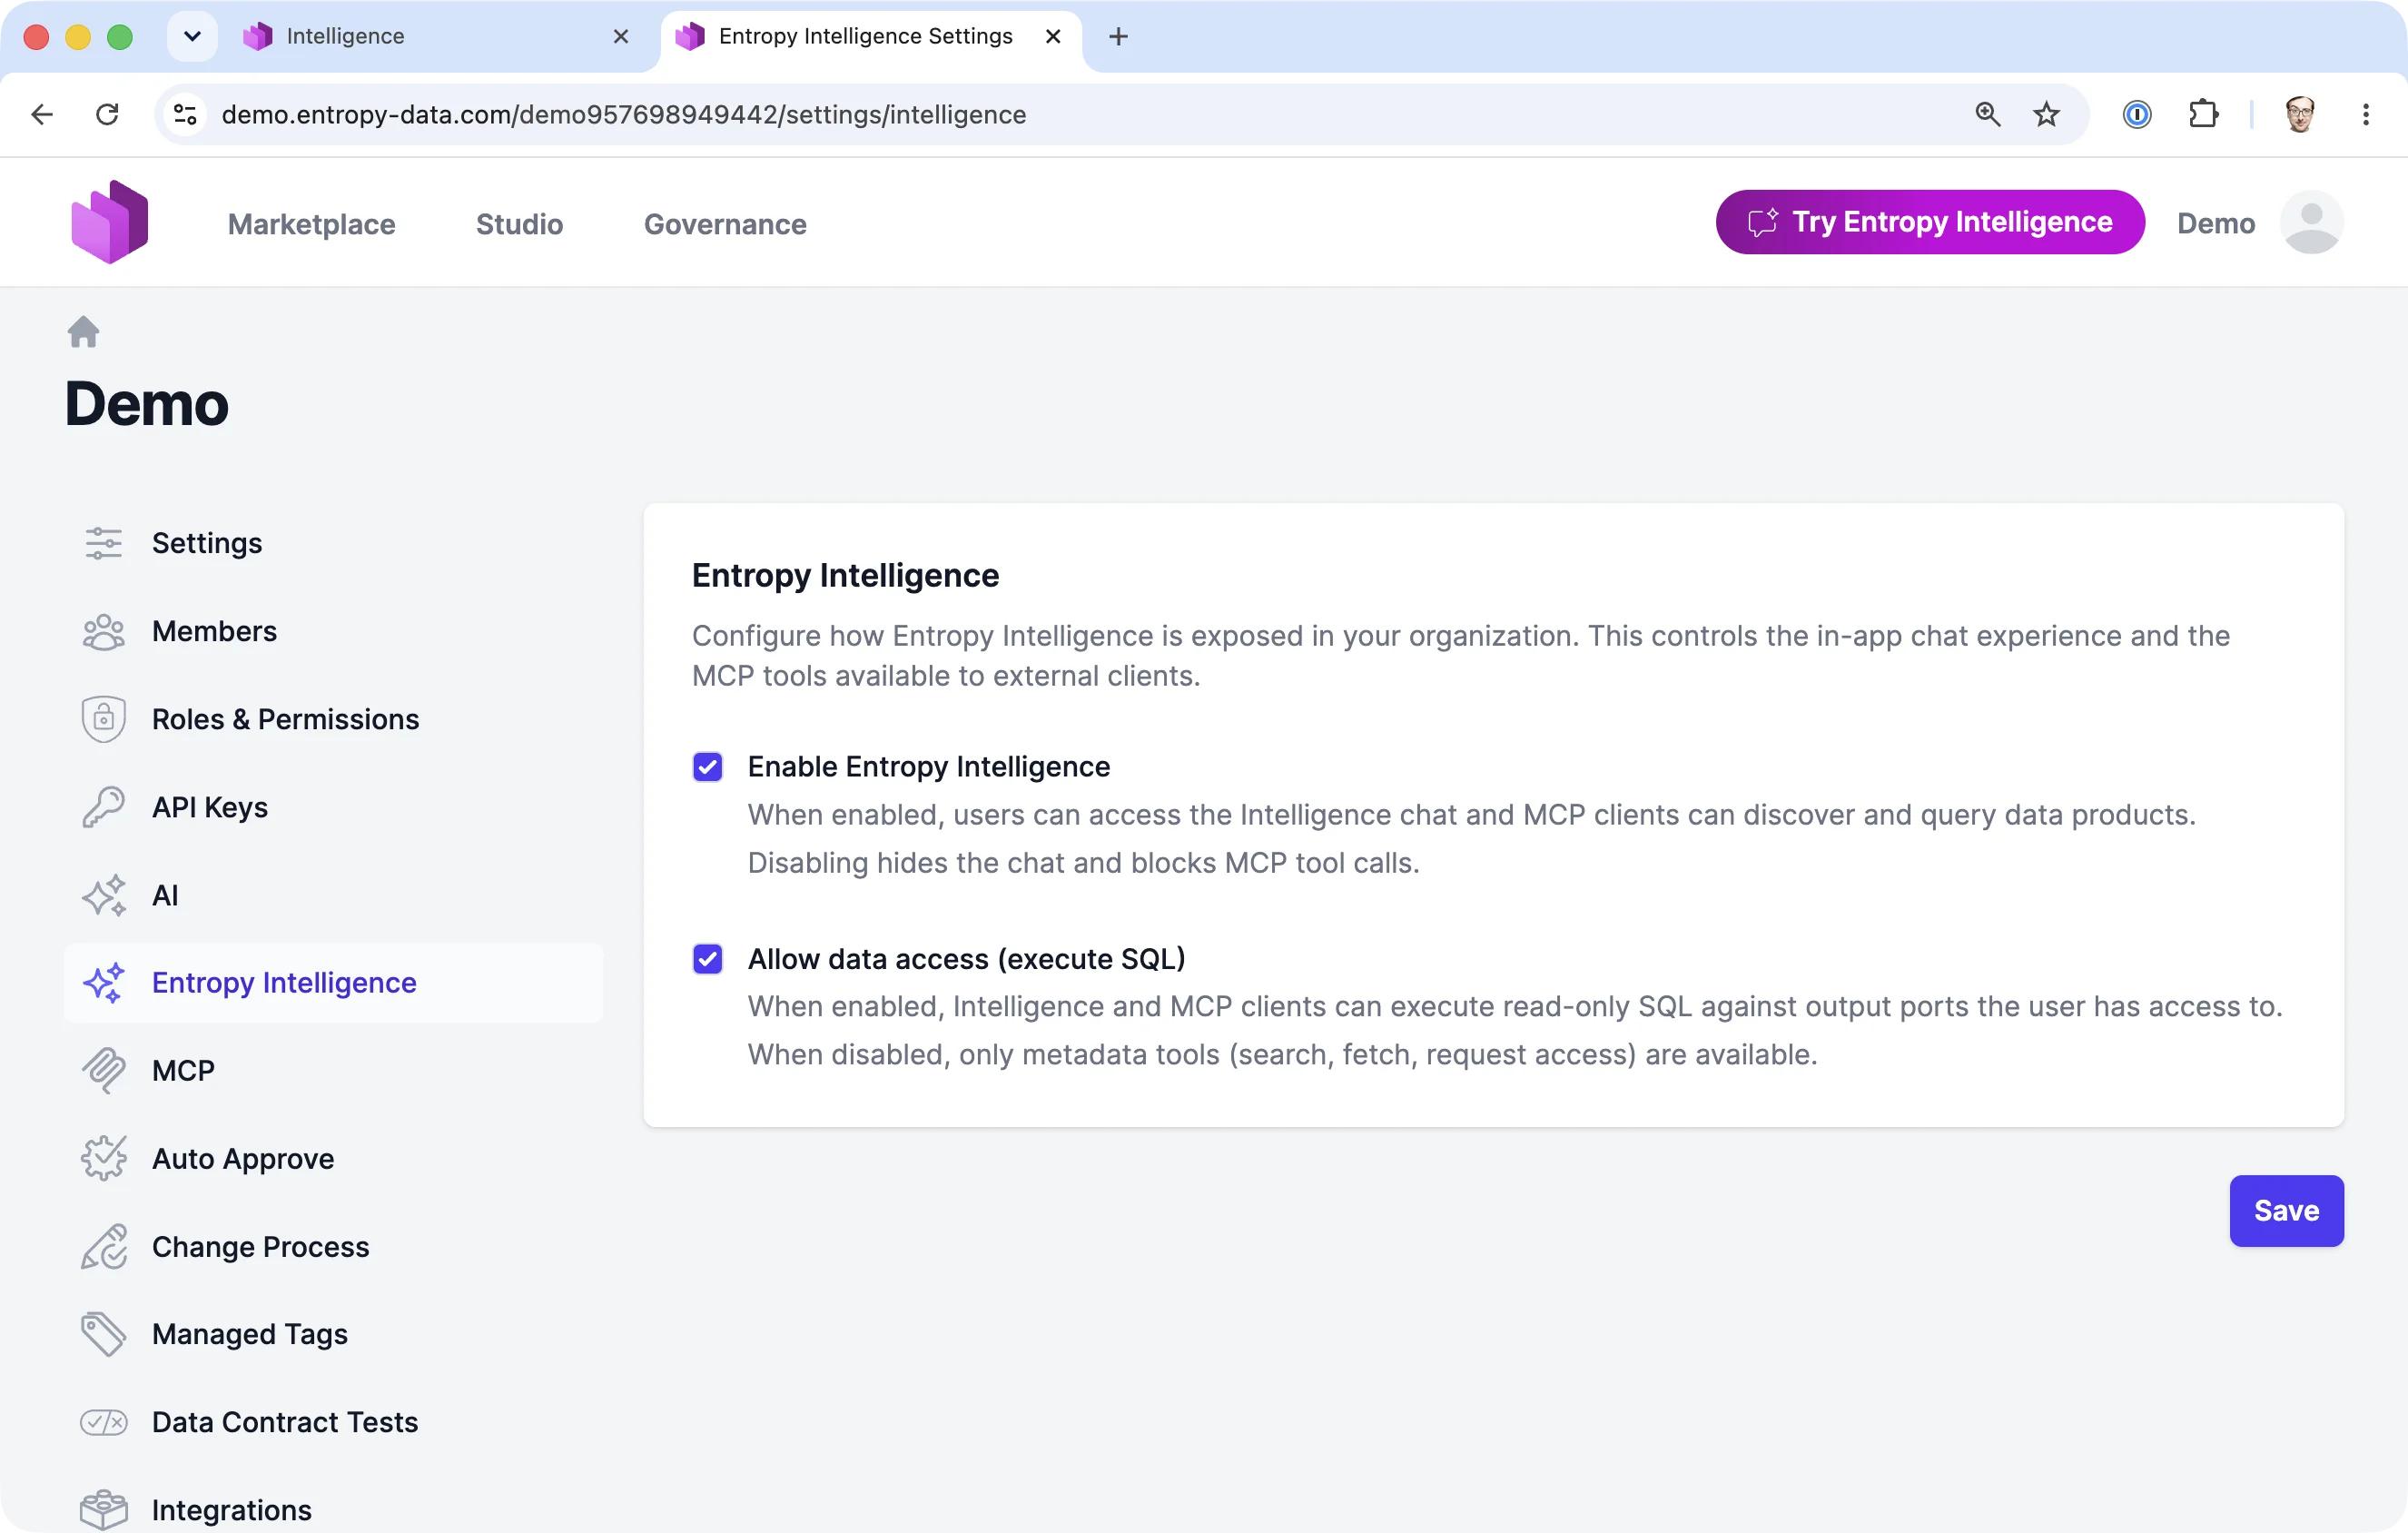Click the Save button
Screen dimensions: 2408x1533
pyautogui.click(x=2286, y=1211)
